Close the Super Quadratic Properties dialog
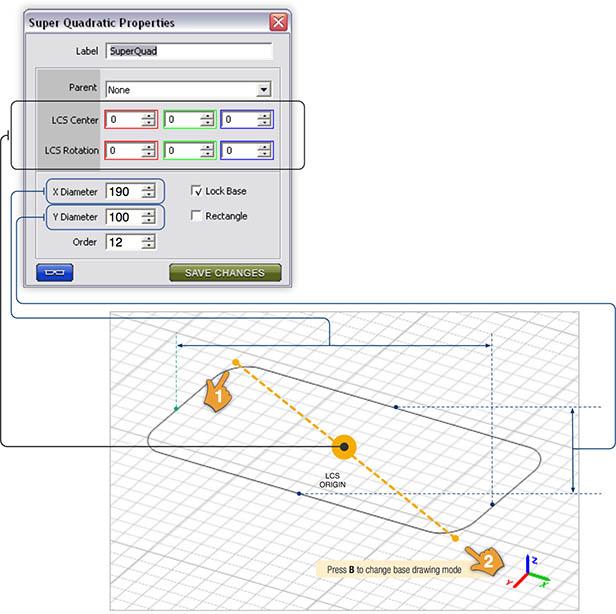Image resolution: width=616 pixels, height=614 pixels. pyautogui.click(x=279, y=22)
